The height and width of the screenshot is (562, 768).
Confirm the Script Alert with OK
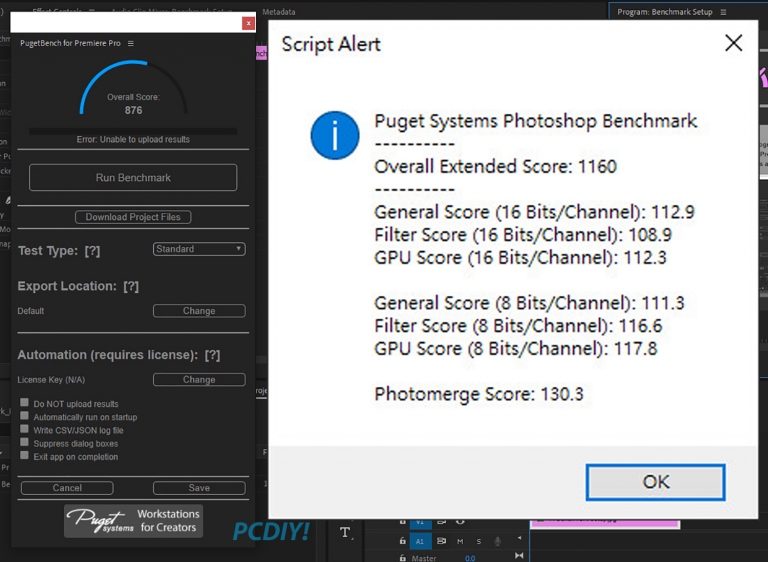point(655,482)
